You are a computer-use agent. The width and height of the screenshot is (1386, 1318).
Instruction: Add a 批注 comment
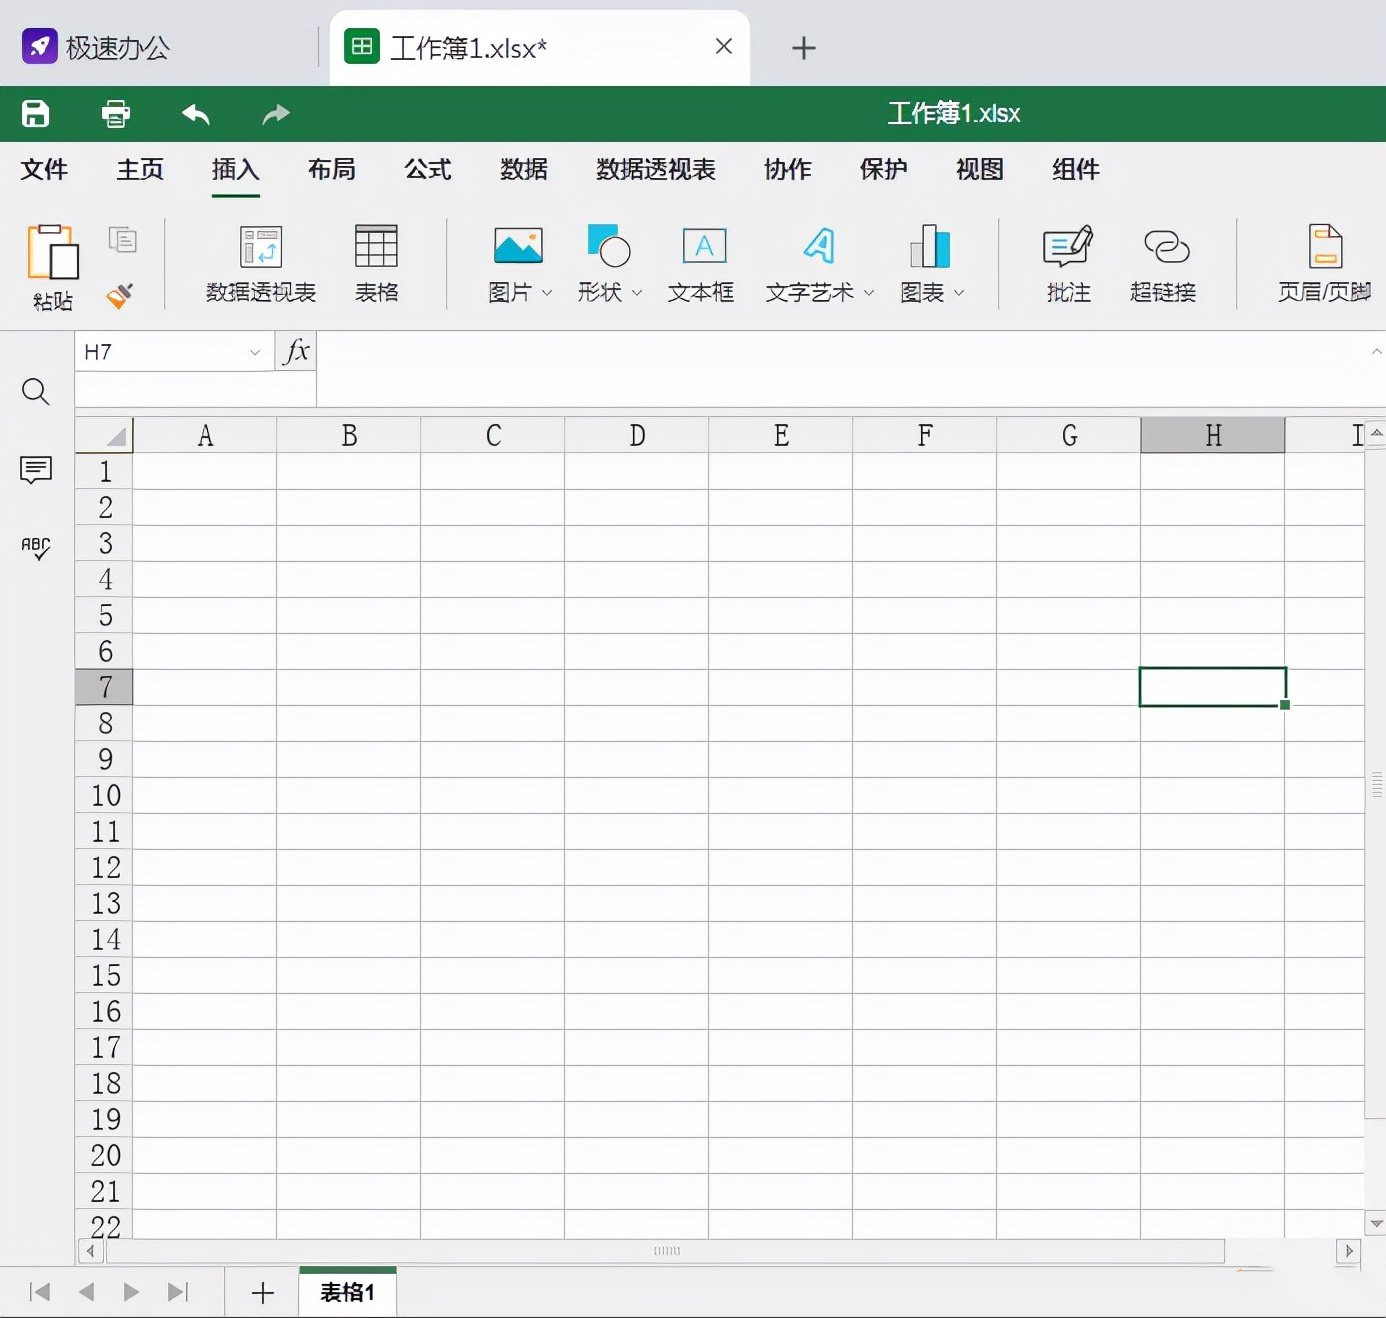coord(1068,265)
